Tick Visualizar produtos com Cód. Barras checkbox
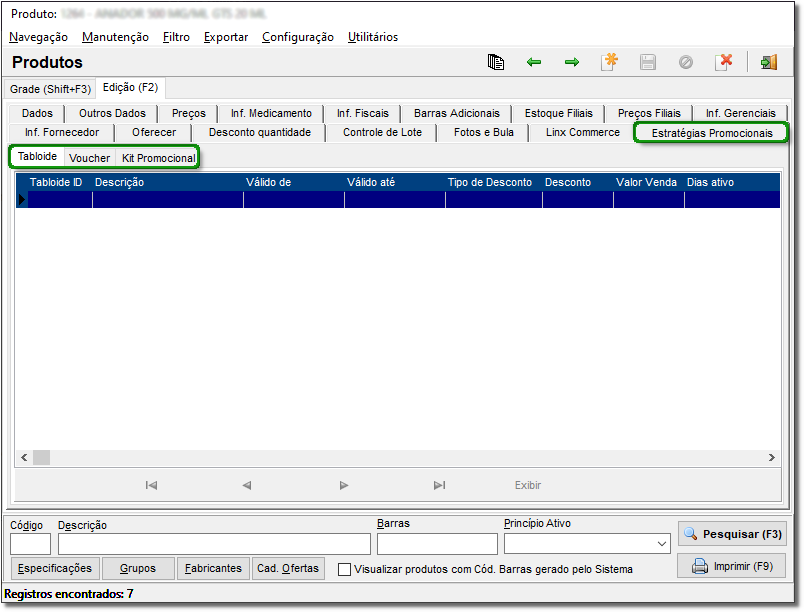Viewport: 804px width, 612px height. pyautogui.click(x=345, y=569)
